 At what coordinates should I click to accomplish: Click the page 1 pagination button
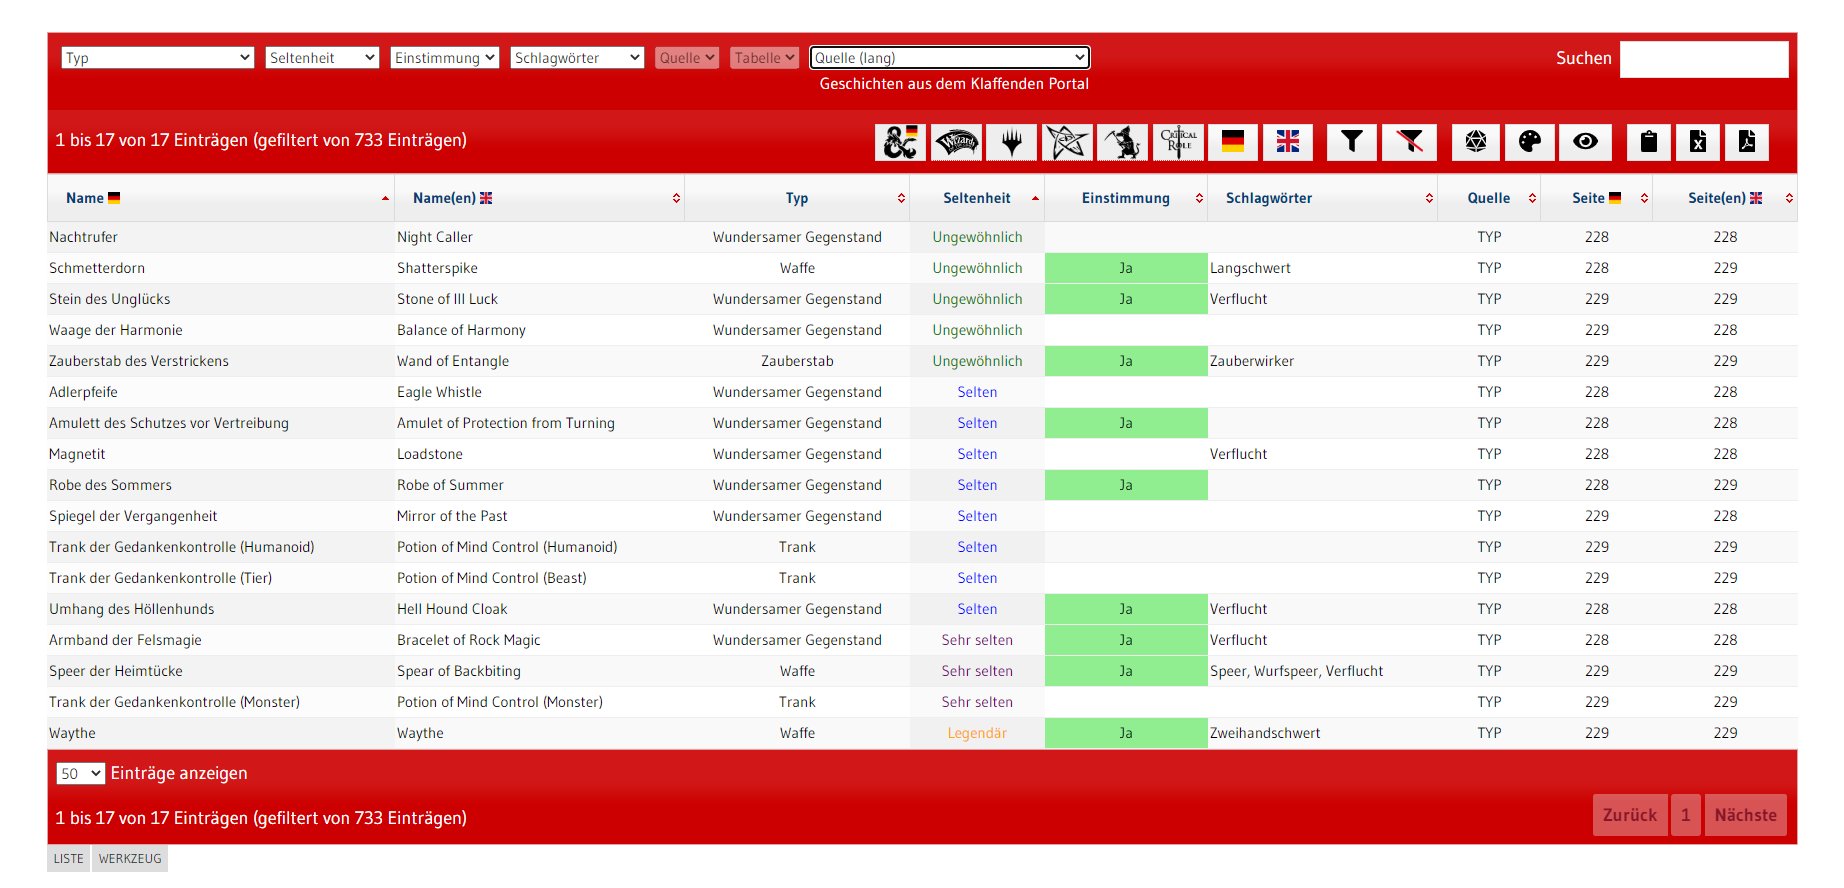click(x=1686, y=815)
